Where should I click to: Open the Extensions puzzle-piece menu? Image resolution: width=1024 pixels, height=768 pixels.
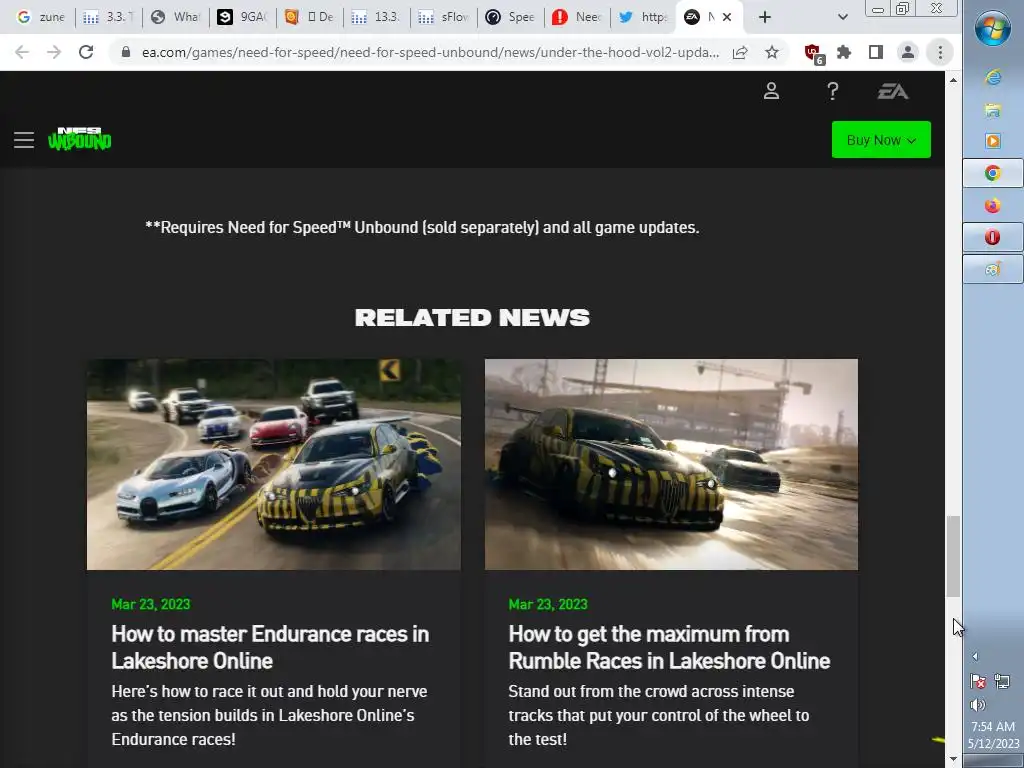pyautogui.click(x=844, y=52)
